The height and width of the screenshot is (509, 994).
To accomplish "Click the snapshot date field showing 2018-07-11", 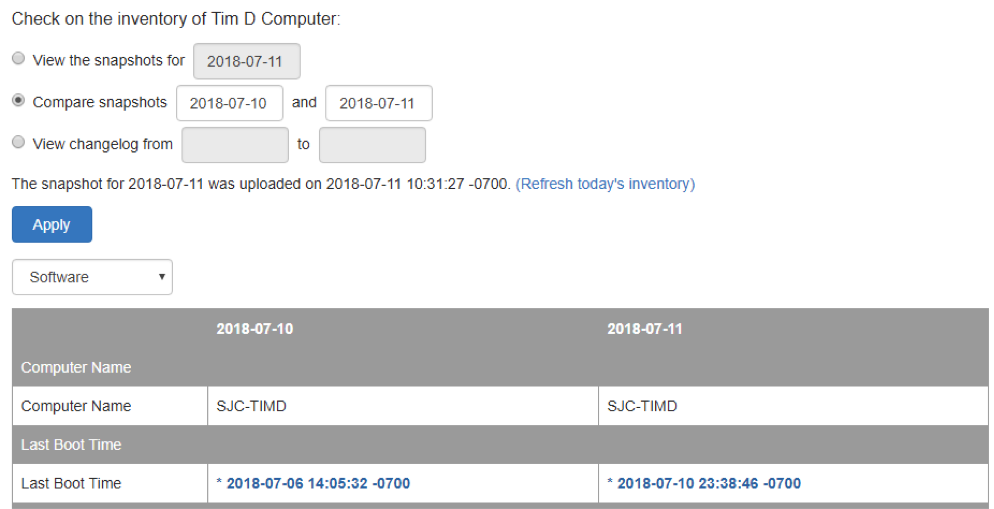I will click(x=246, y=61).
